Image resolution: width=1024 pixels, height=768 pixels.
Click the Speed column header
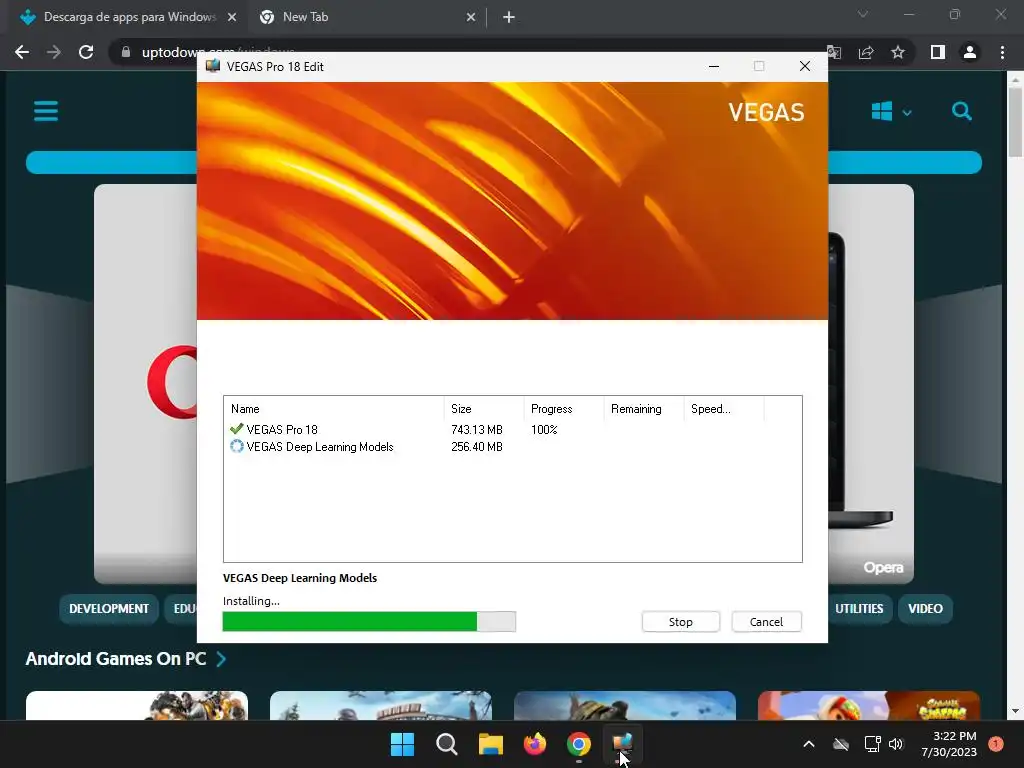point(724,409)
